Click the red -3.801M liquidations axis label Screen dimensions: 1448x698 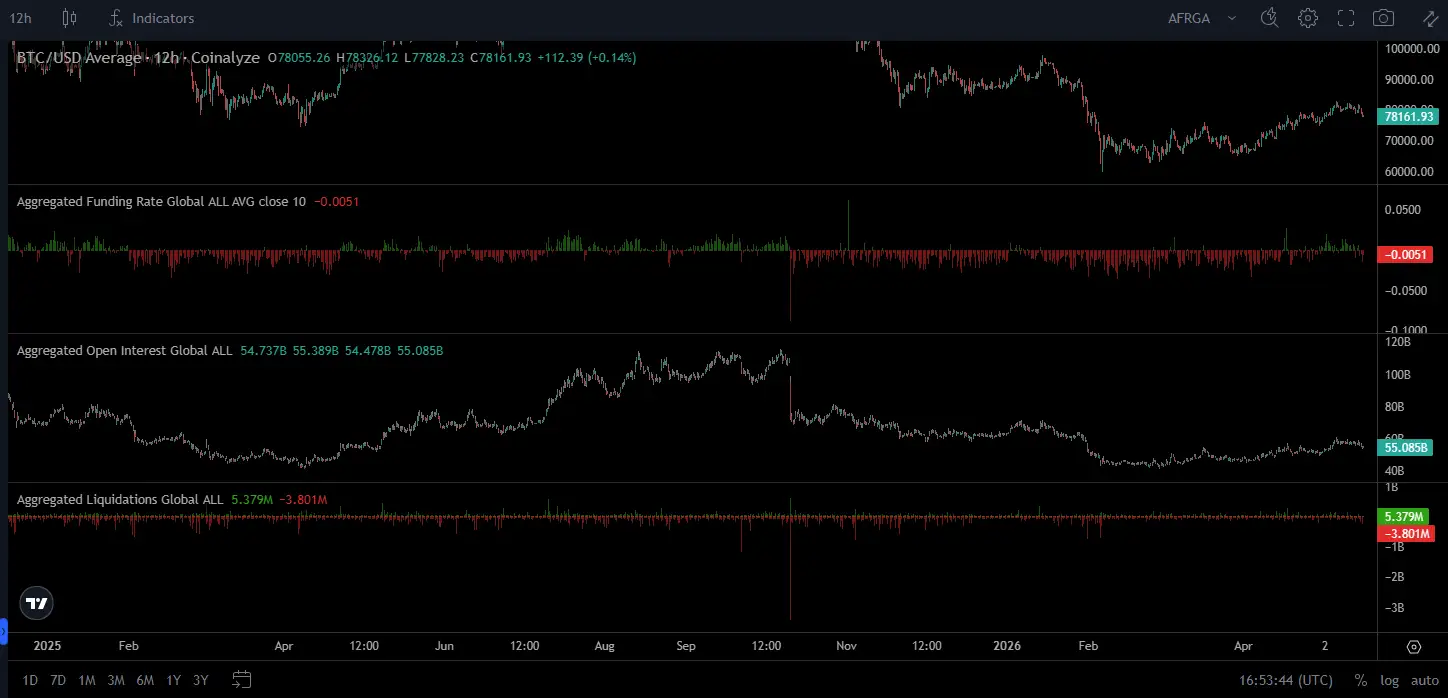[1408, 533]
